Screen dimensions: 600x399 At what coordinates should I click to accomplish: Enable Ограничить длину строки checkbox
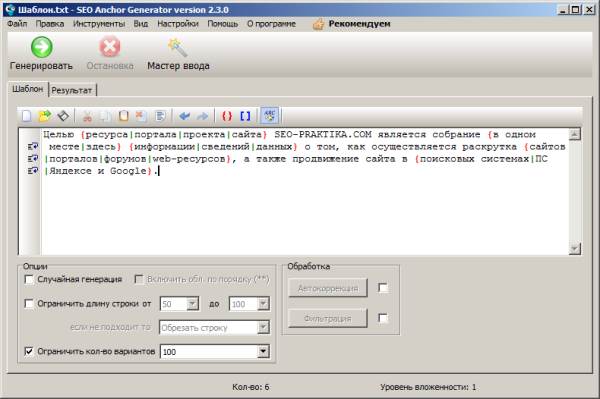tap(29, 304)
